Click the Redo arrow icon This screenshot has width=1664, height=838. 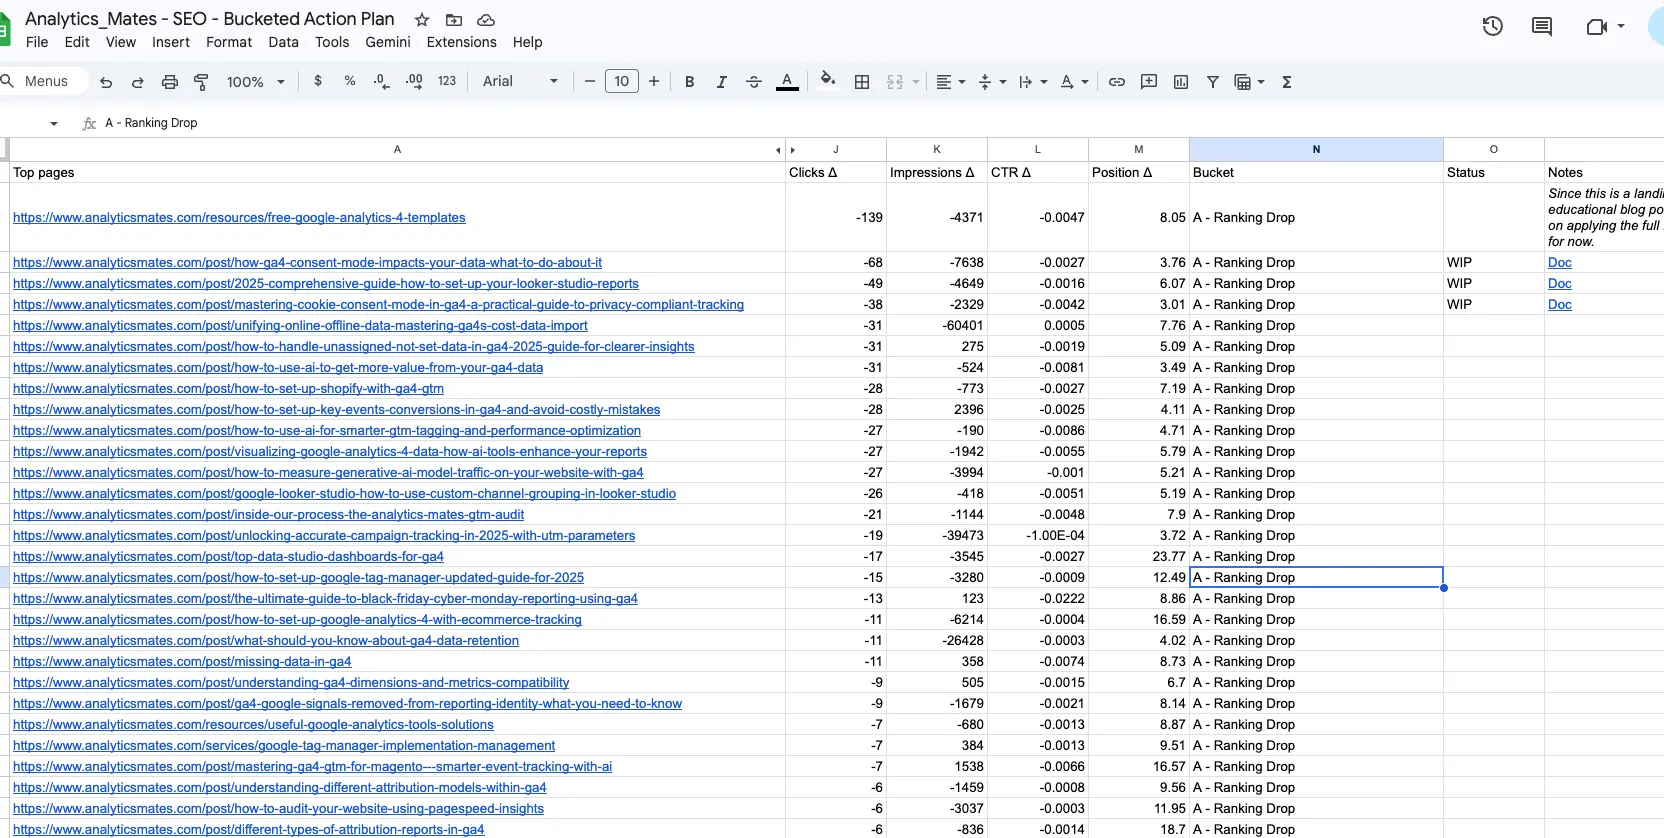[x=138, y=82]
